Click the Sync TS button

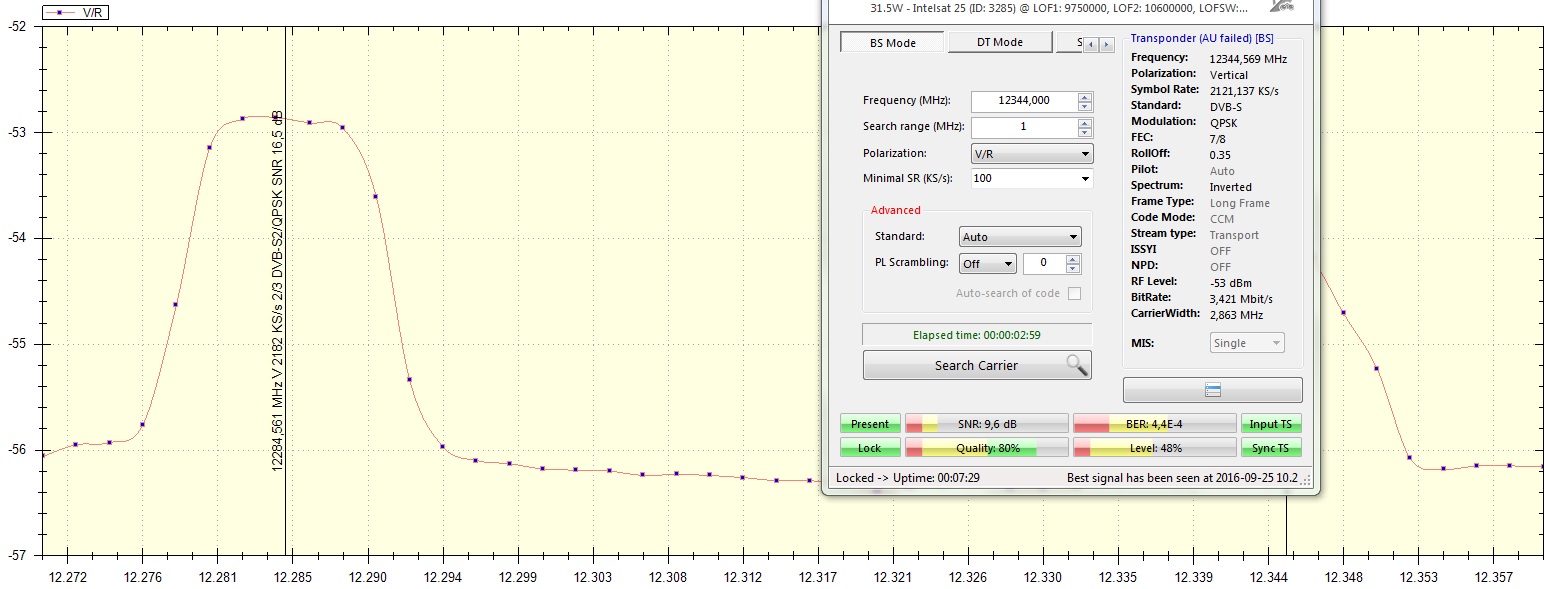coord(1270,448)
